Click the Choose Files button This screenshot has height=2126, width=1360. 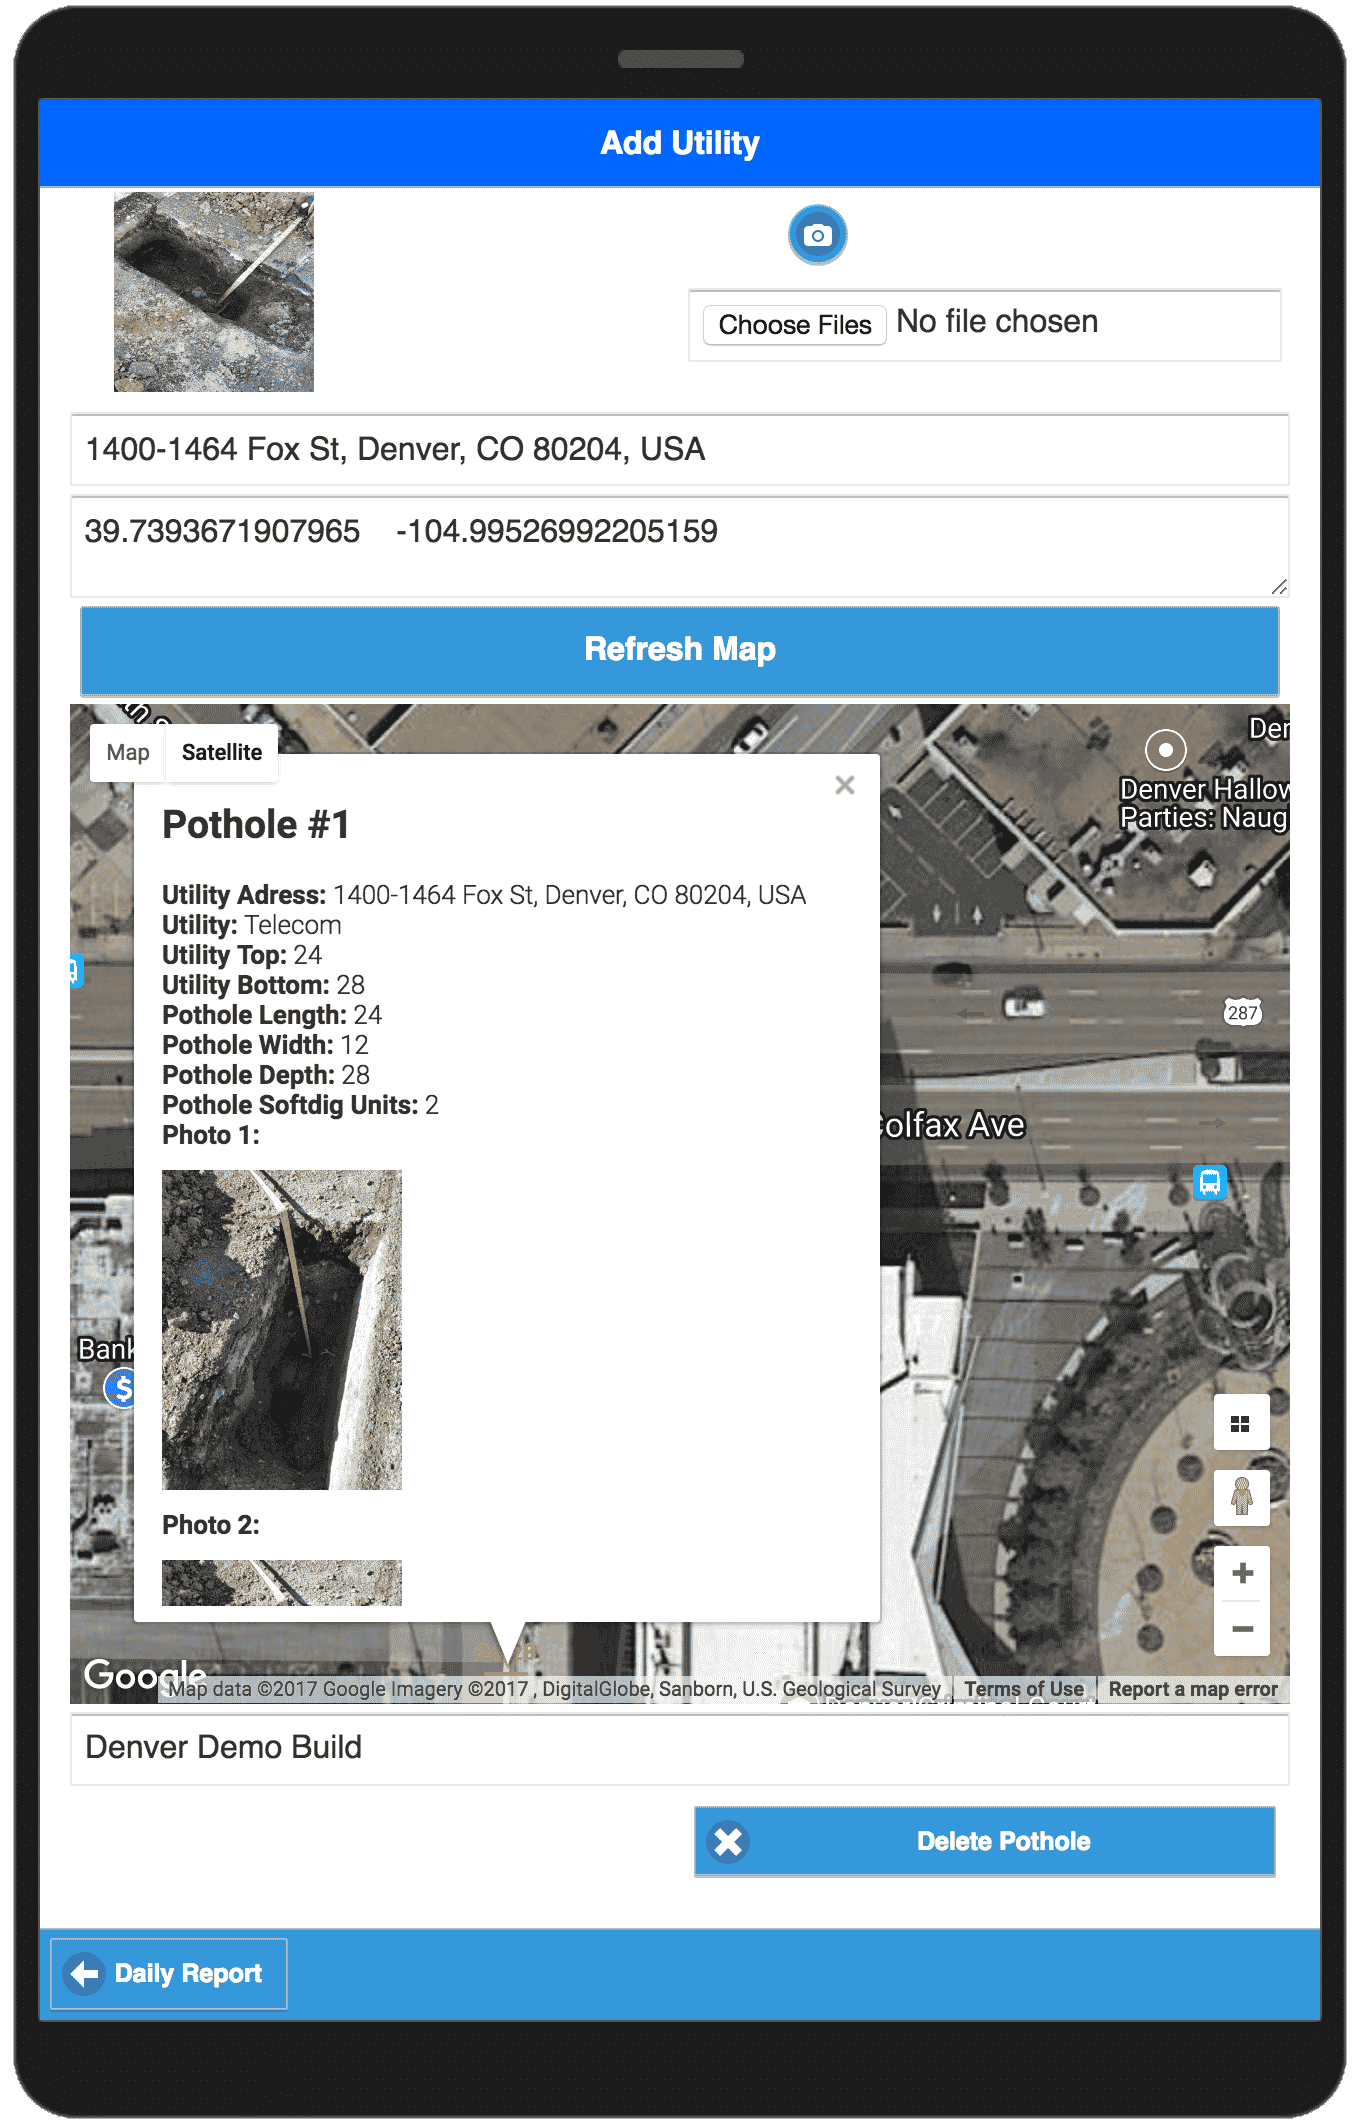coord(795,325)
